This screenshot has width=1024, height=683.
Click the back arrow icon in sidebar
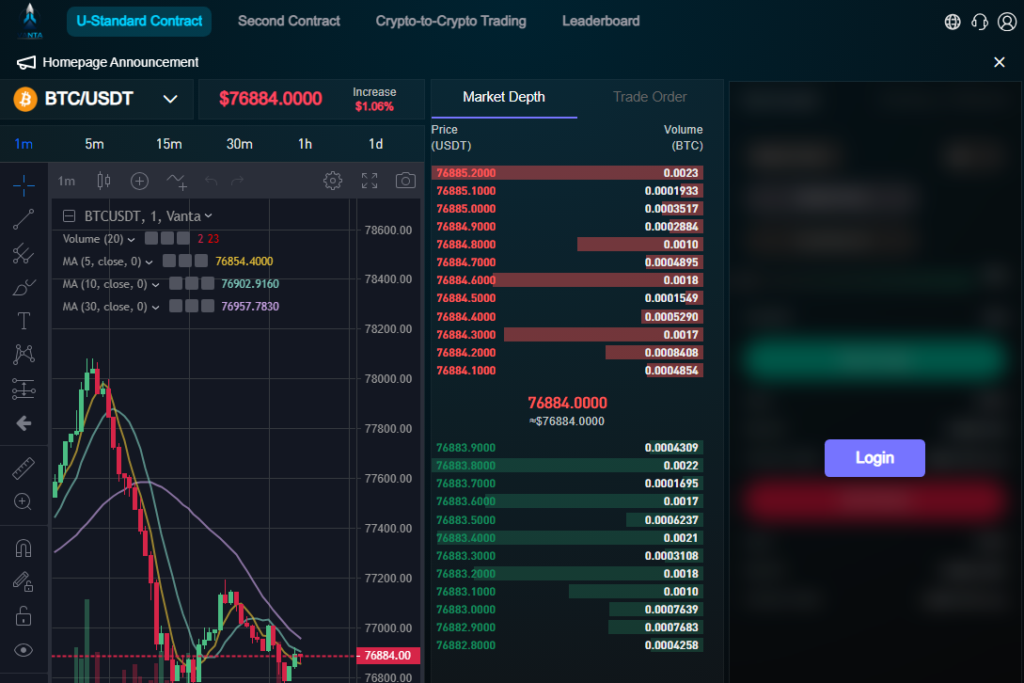24,424
